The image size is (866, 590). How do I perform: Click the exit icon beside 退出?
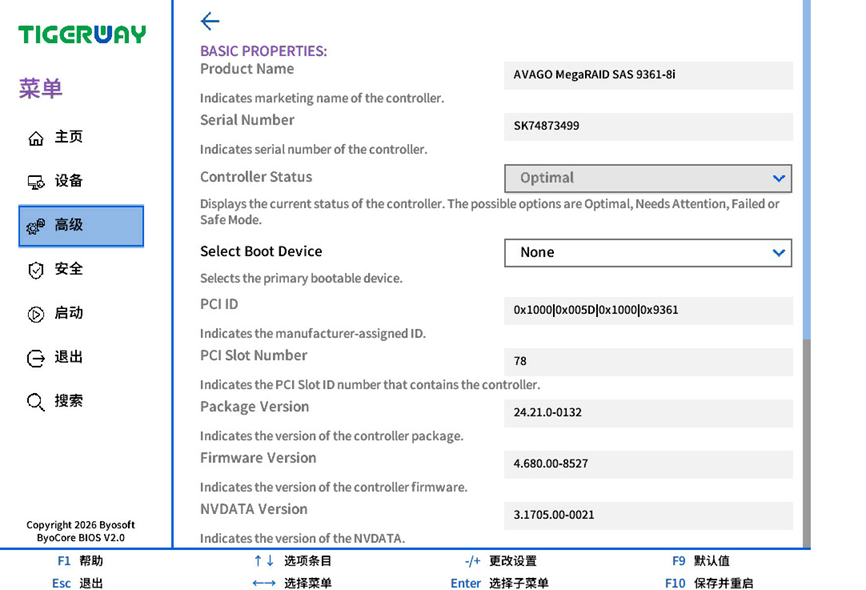click(36, 359)
